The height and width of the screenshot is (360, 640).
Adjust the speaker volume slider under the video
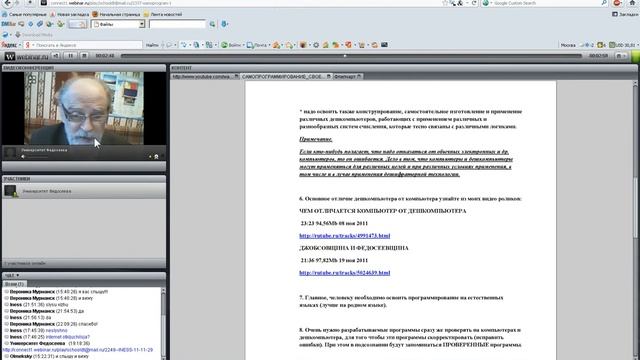[x=37, y=157]
